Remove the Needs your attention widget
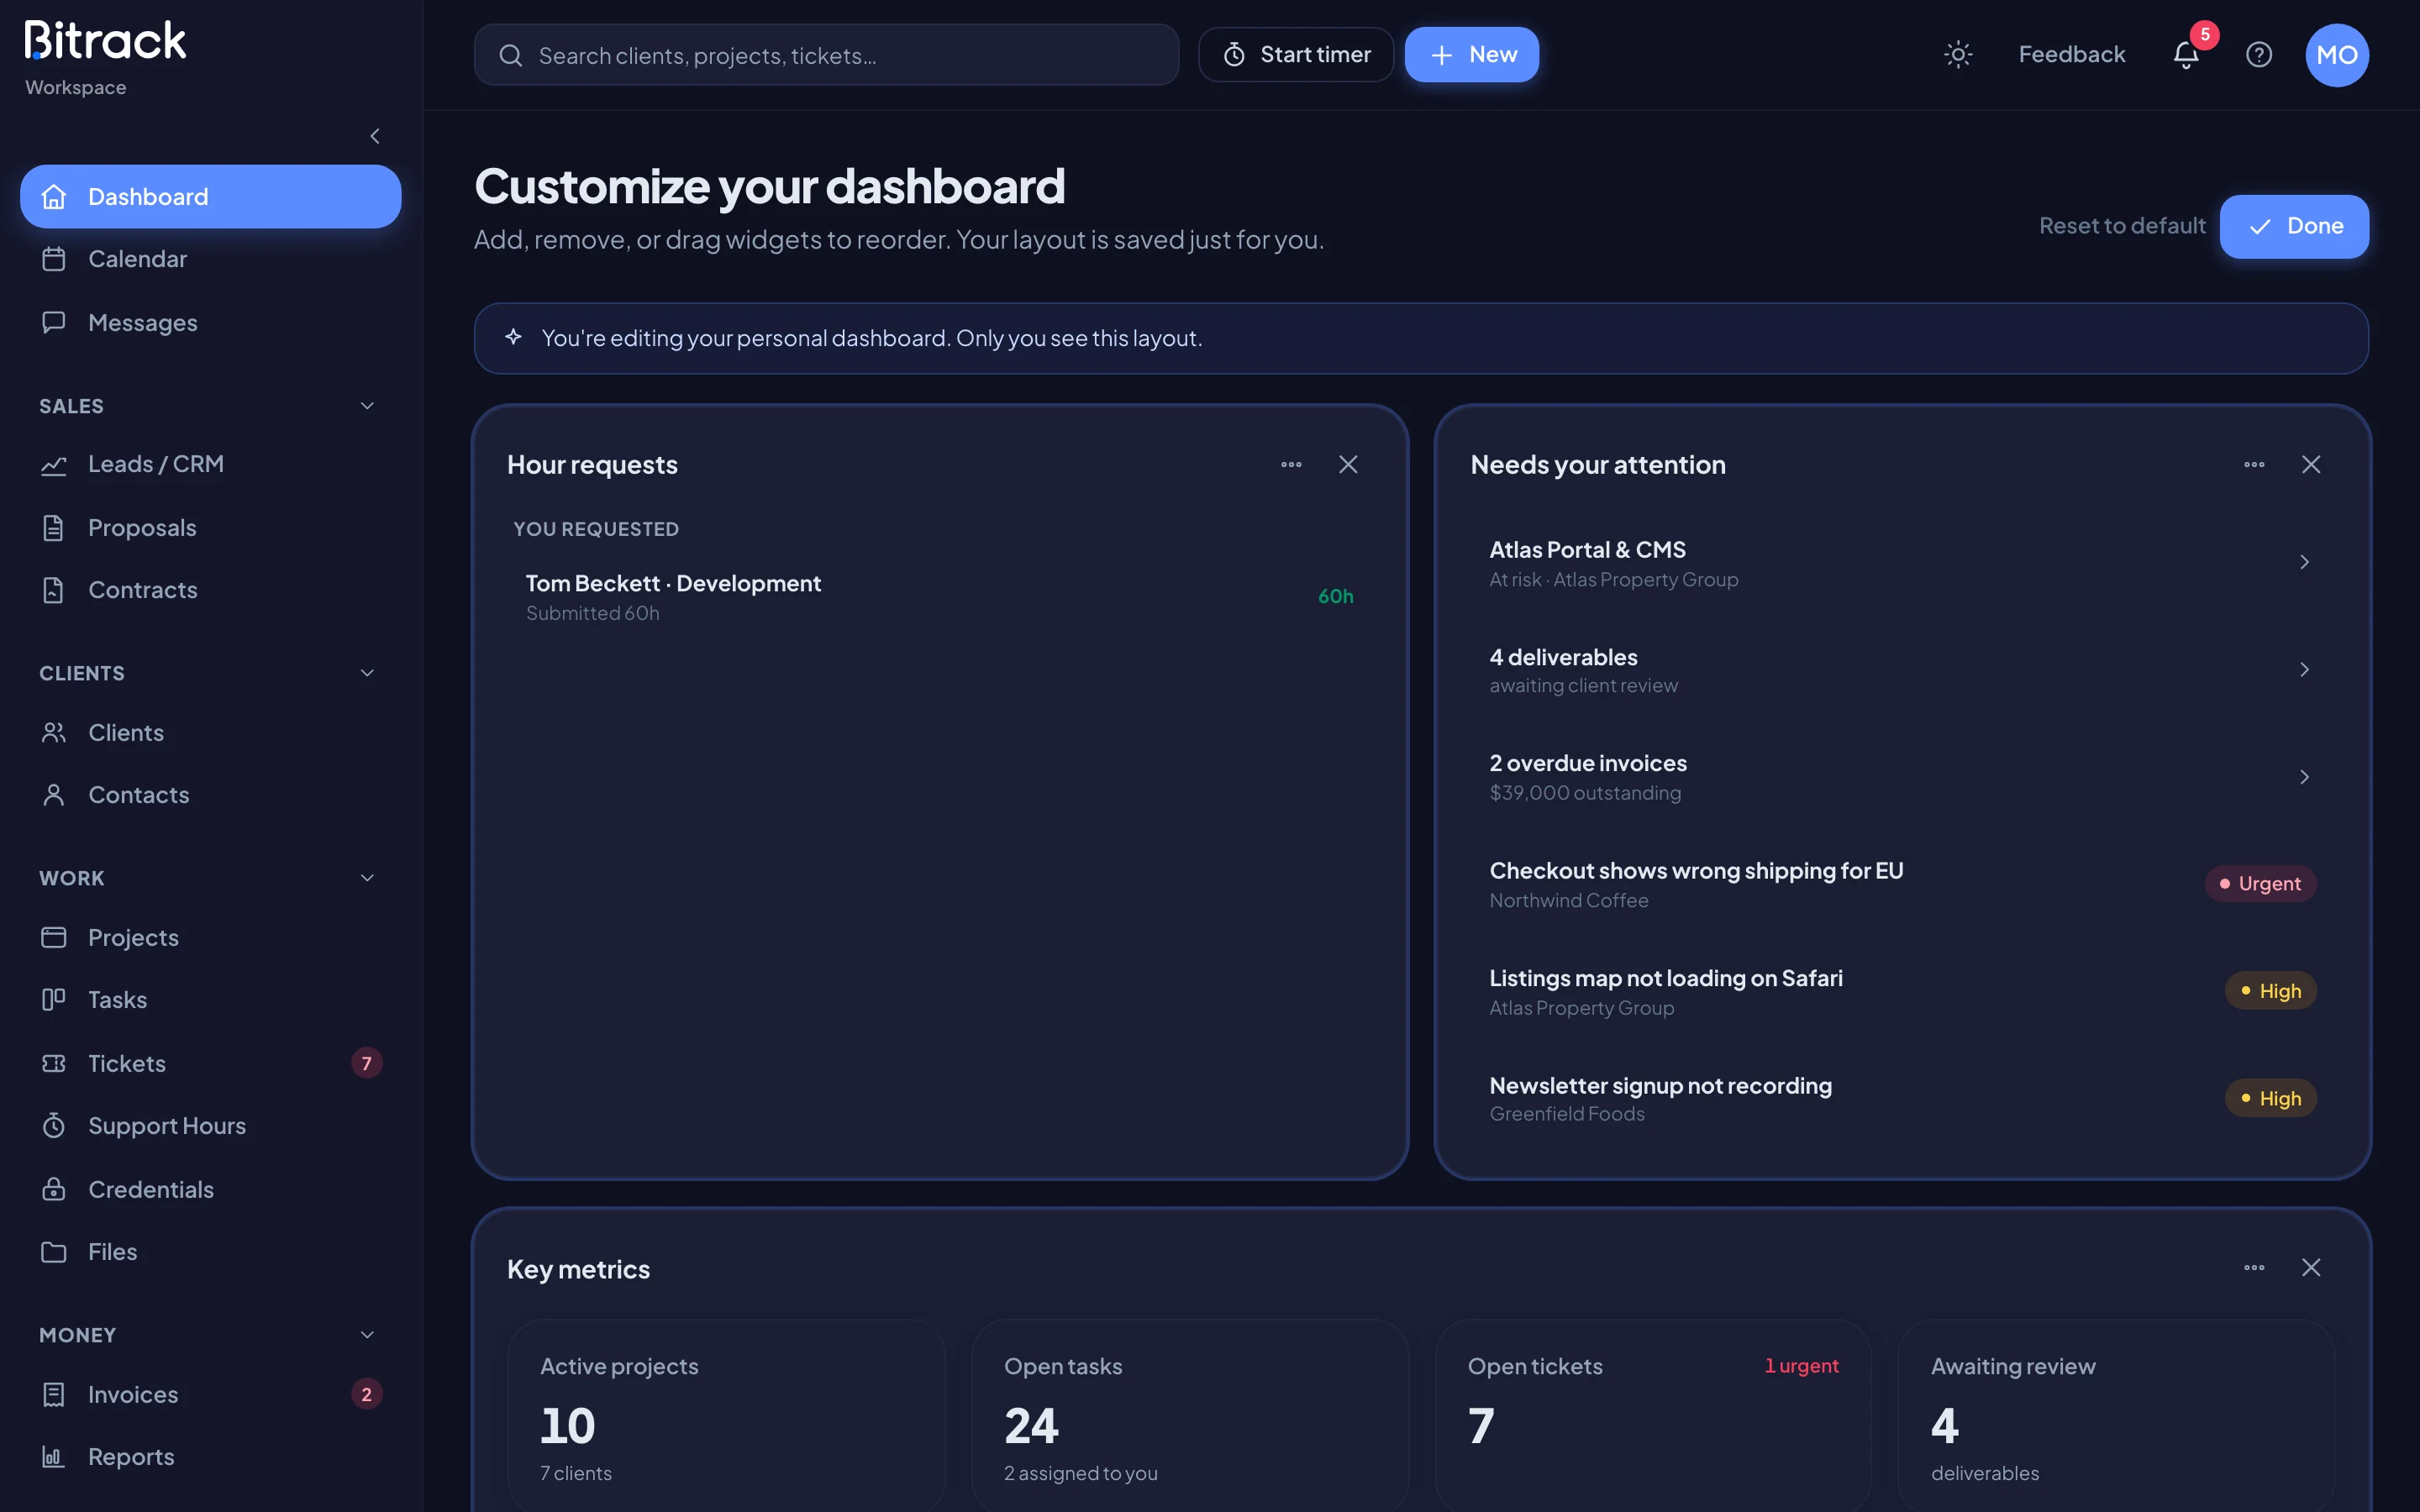2420x1512 pixels. tap(2311, 464)
